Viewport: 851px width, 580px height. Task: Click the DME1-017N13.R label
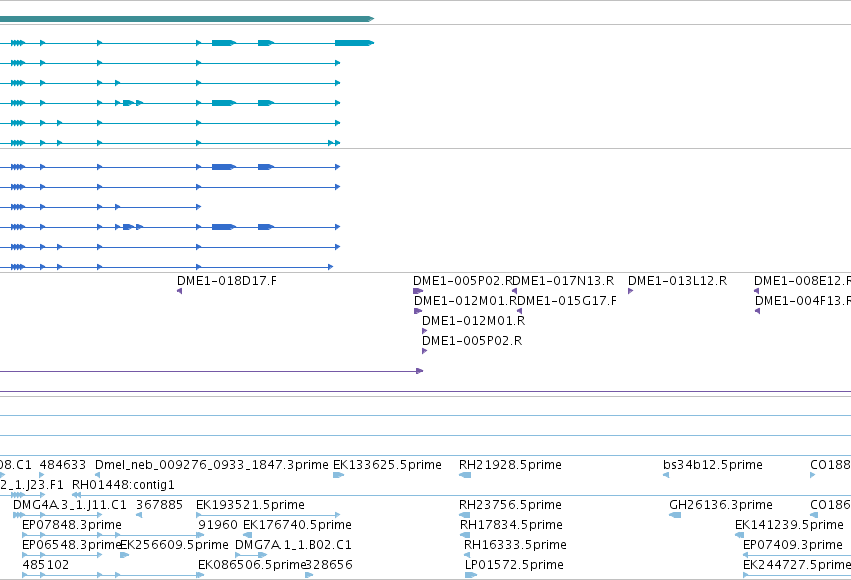click(564, 281)
